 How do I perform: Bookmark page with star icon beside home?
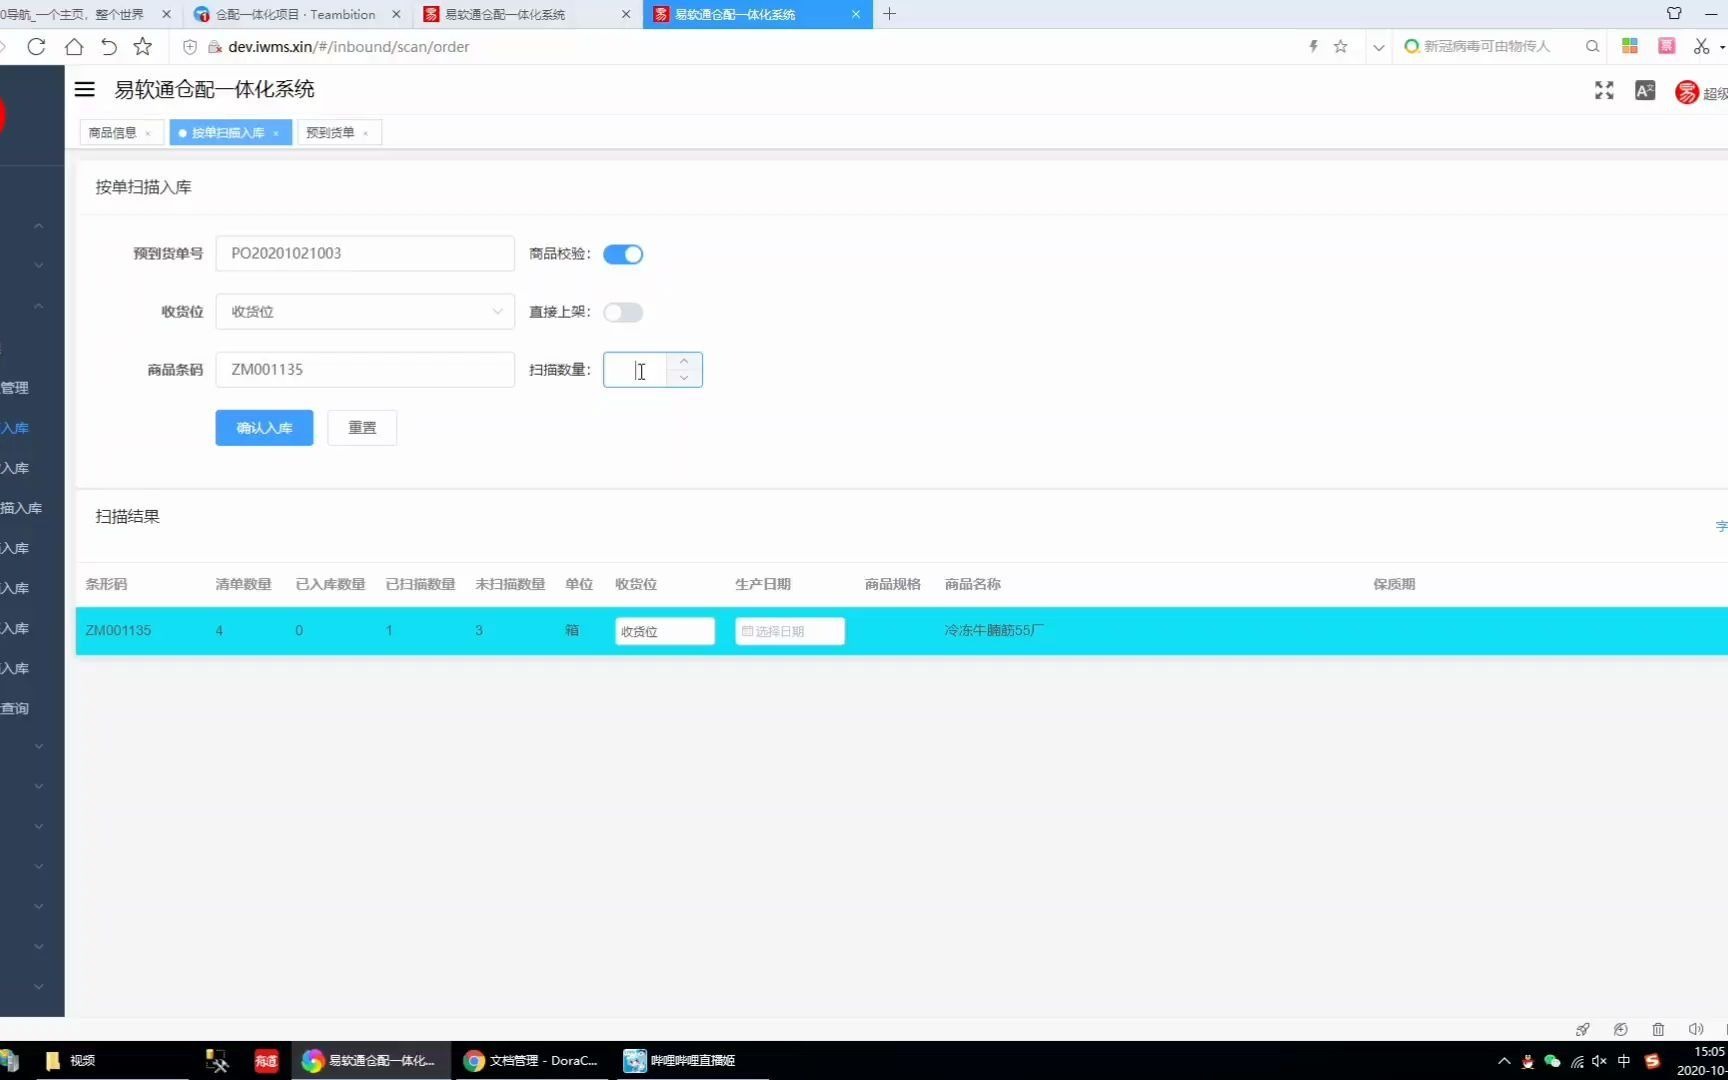[x=143, y=46]
